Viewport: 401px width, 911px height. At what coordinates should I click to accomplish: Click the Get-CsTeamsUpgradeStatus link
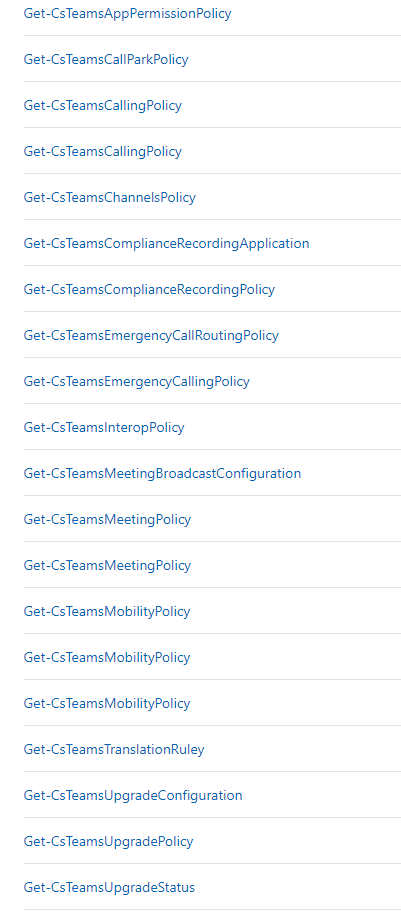pyautogui.click(x=109, y=887)
